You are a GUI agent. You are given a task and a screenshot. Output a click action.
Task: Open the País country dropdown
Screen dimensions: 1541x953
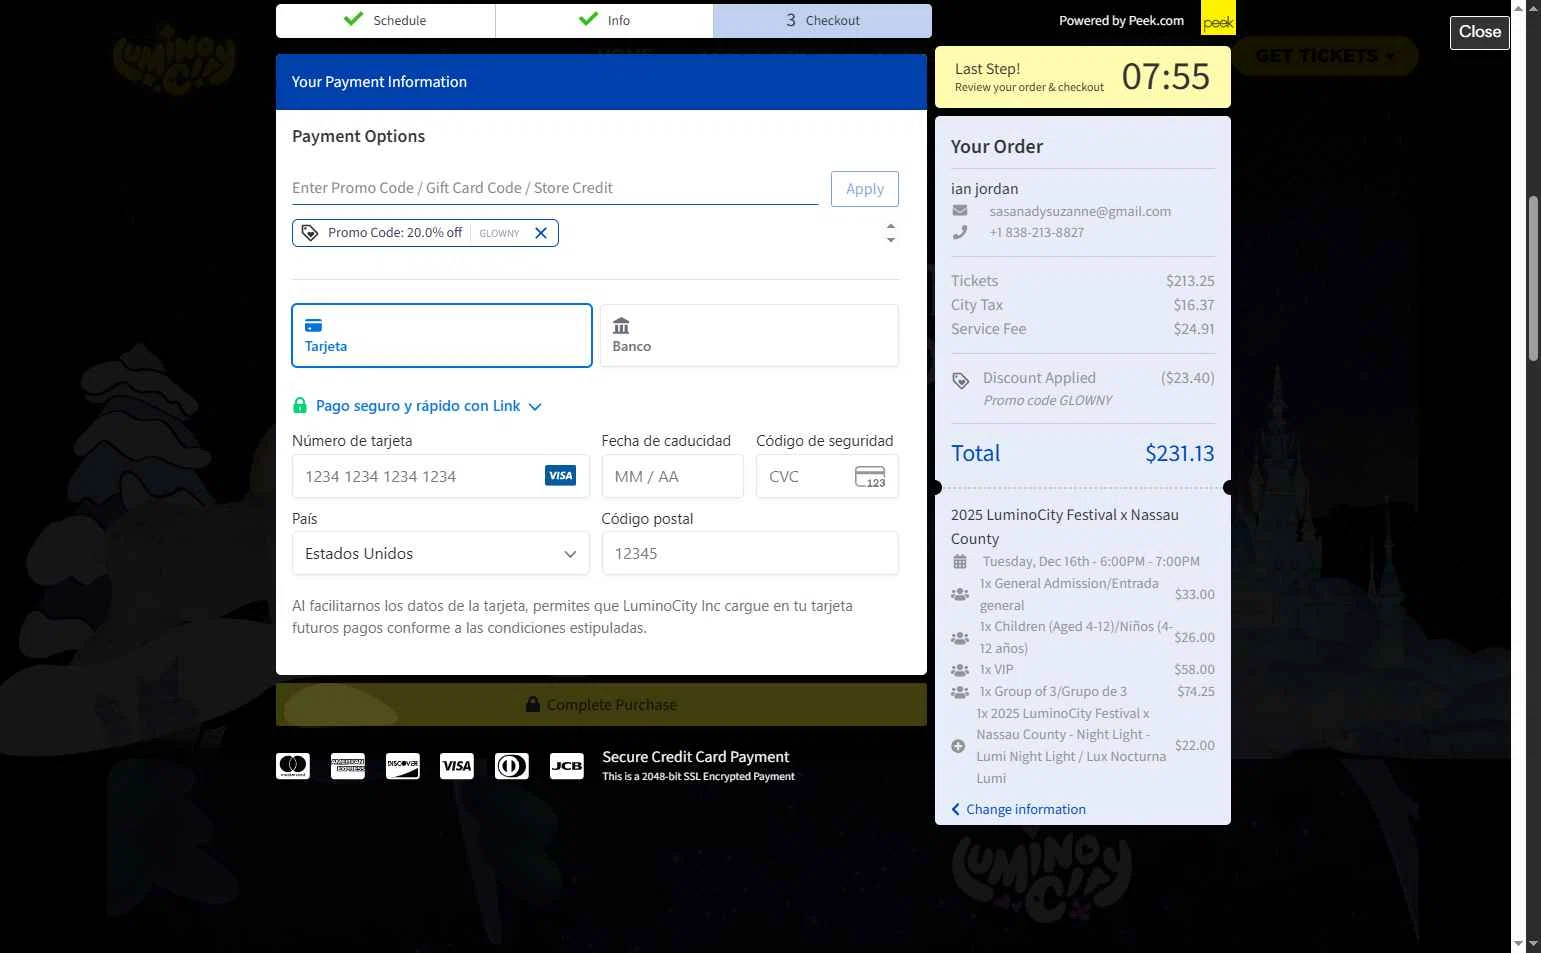(441, 553)
